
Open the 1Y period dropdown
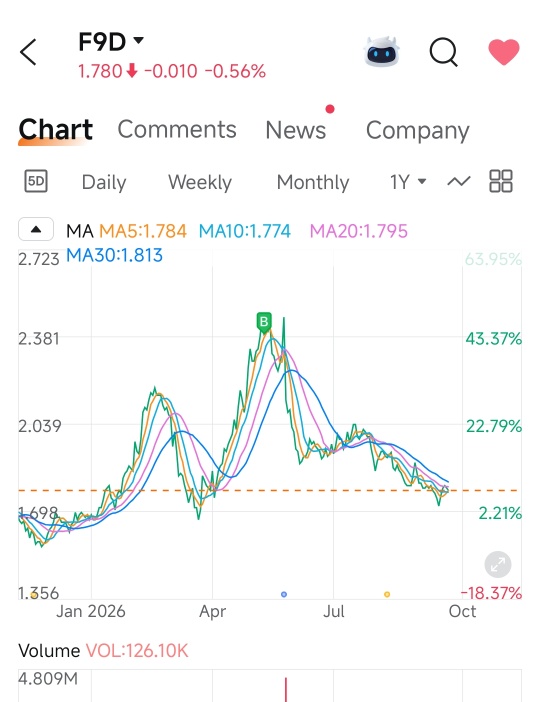[408, 182]
